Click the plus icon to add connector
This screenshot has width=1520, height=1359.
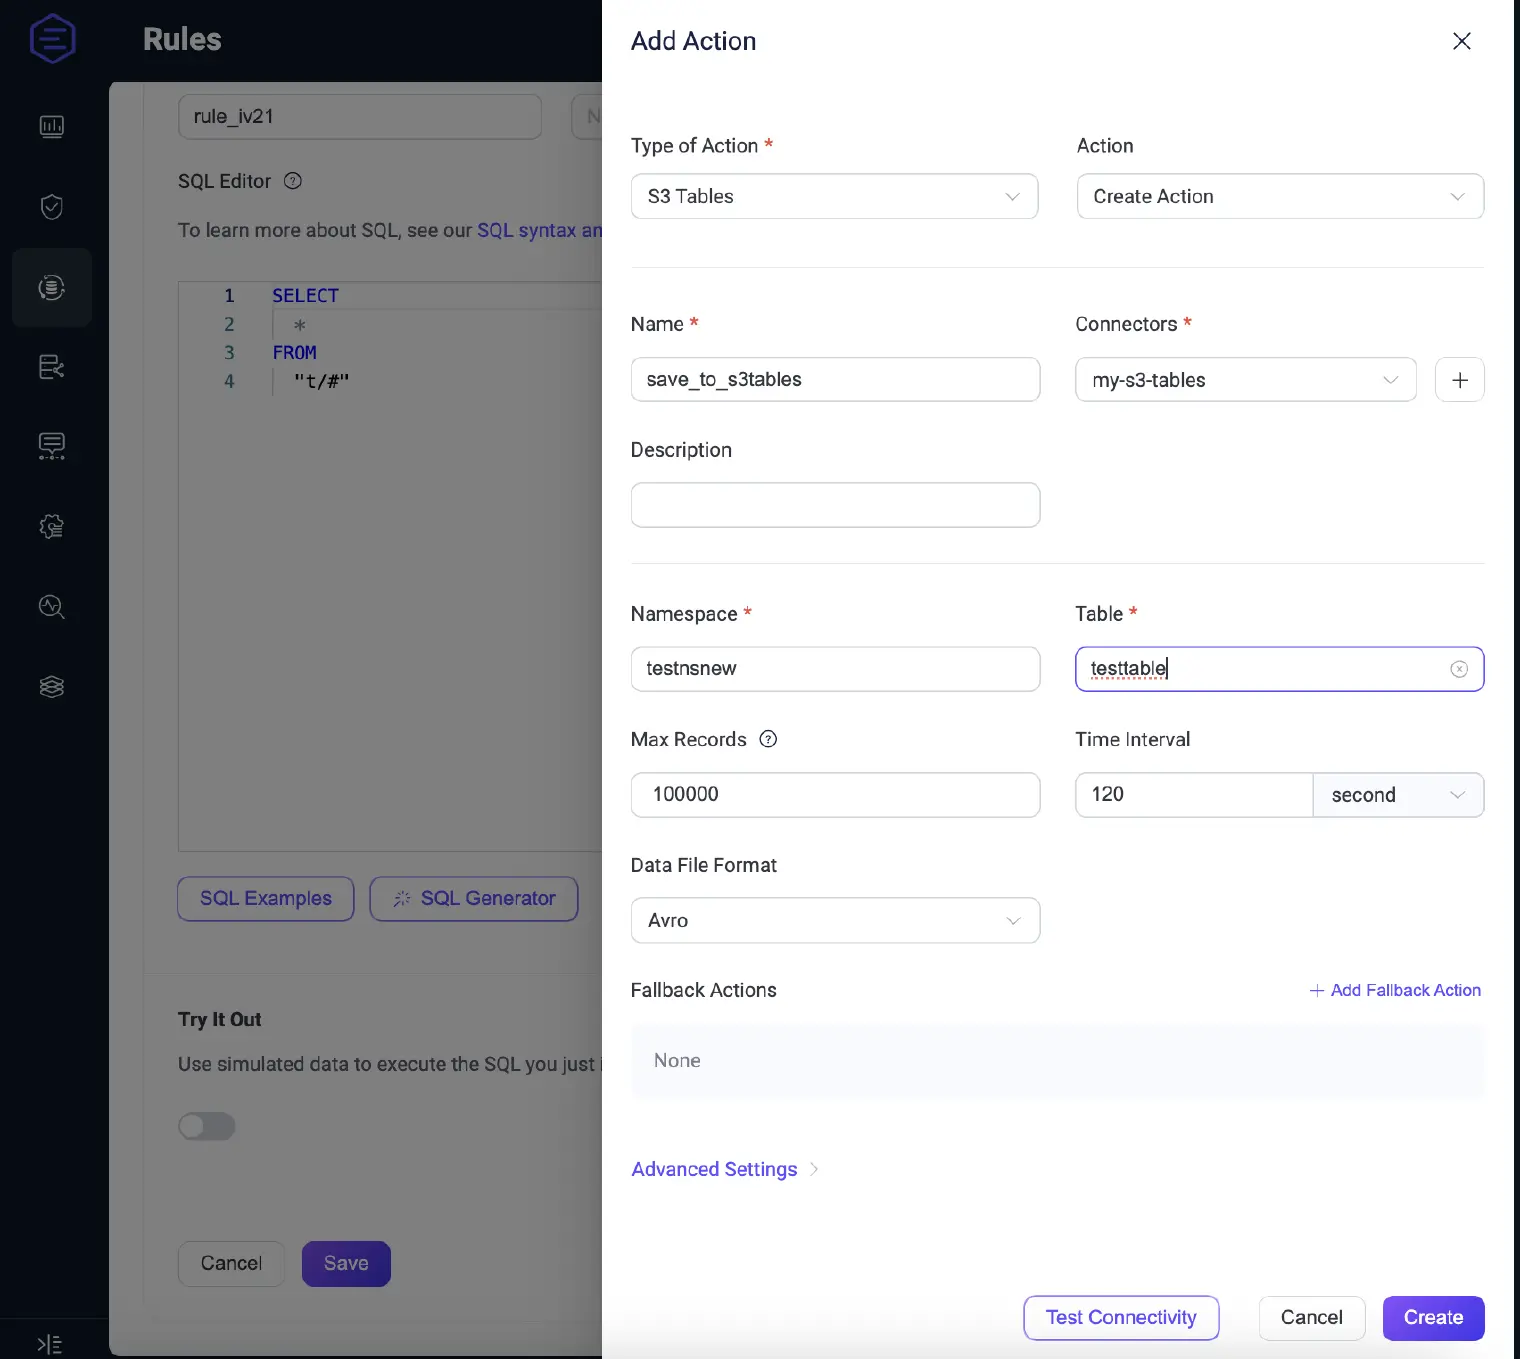[1459, 380]
